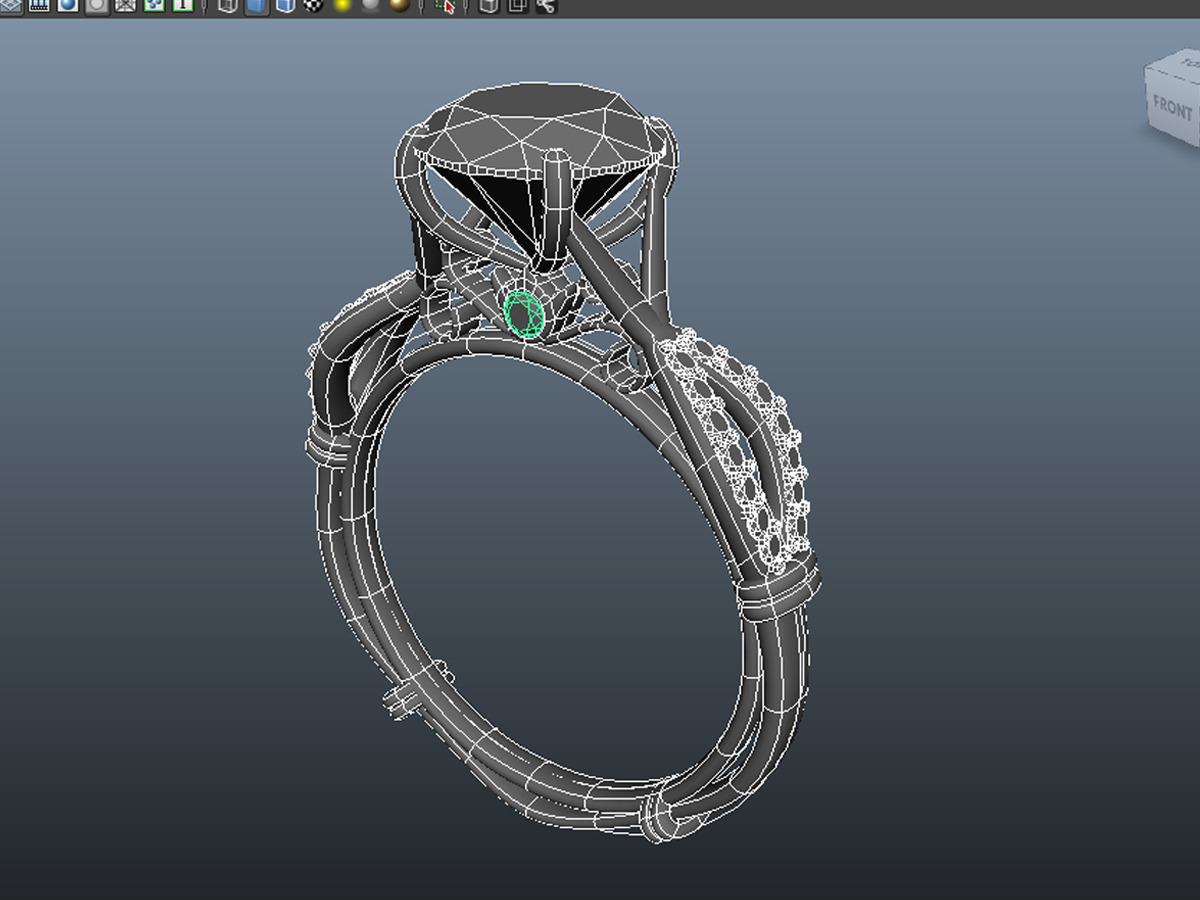Show the Field Chart overlay

[126, 5]
